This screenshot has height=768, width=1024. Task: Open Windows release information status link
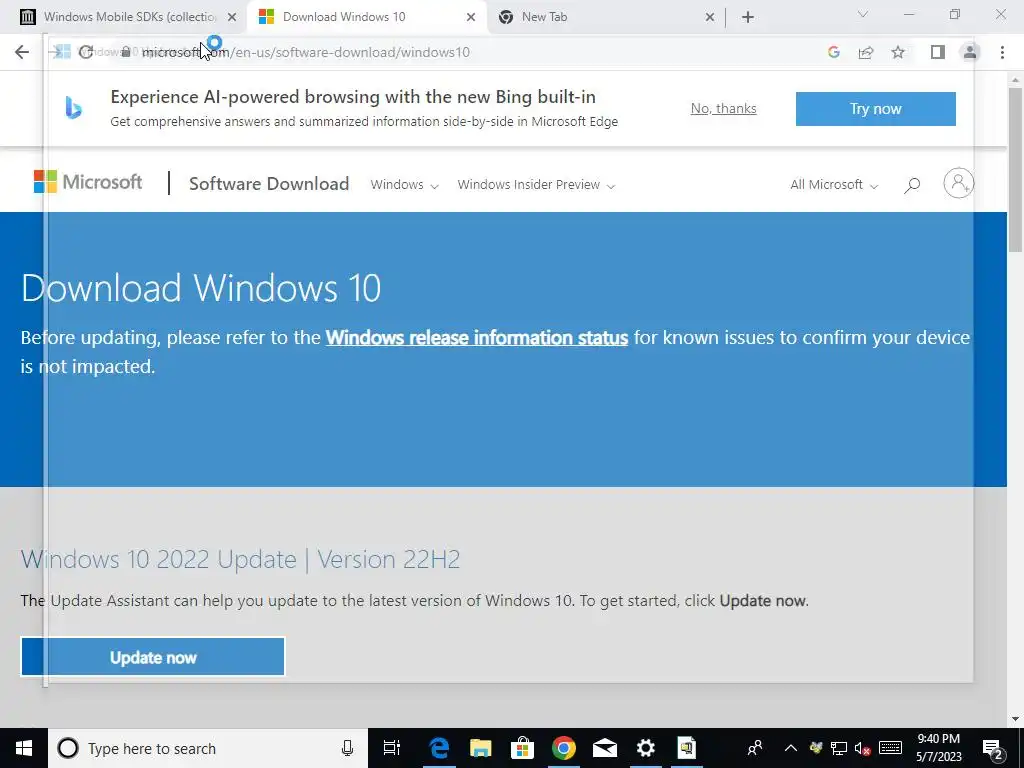coord(477,338)
